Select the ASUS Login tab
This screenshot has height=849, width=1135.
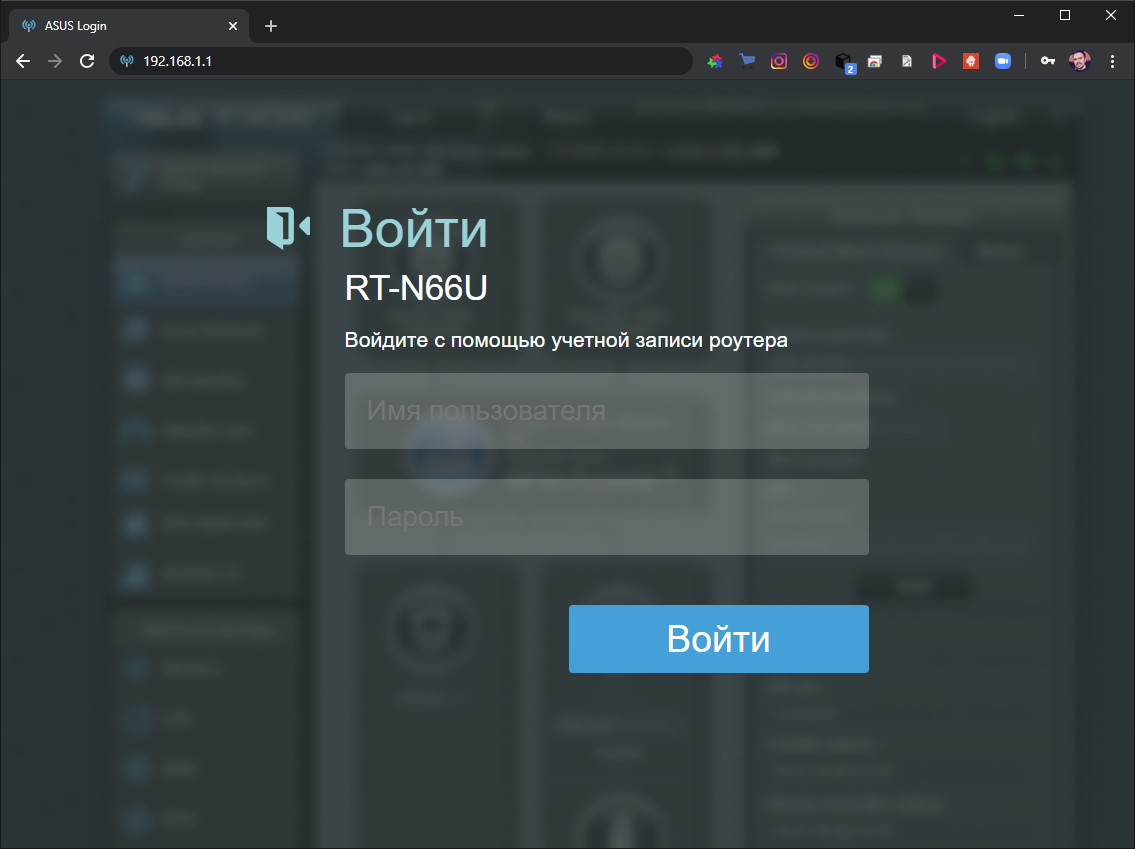129,26
